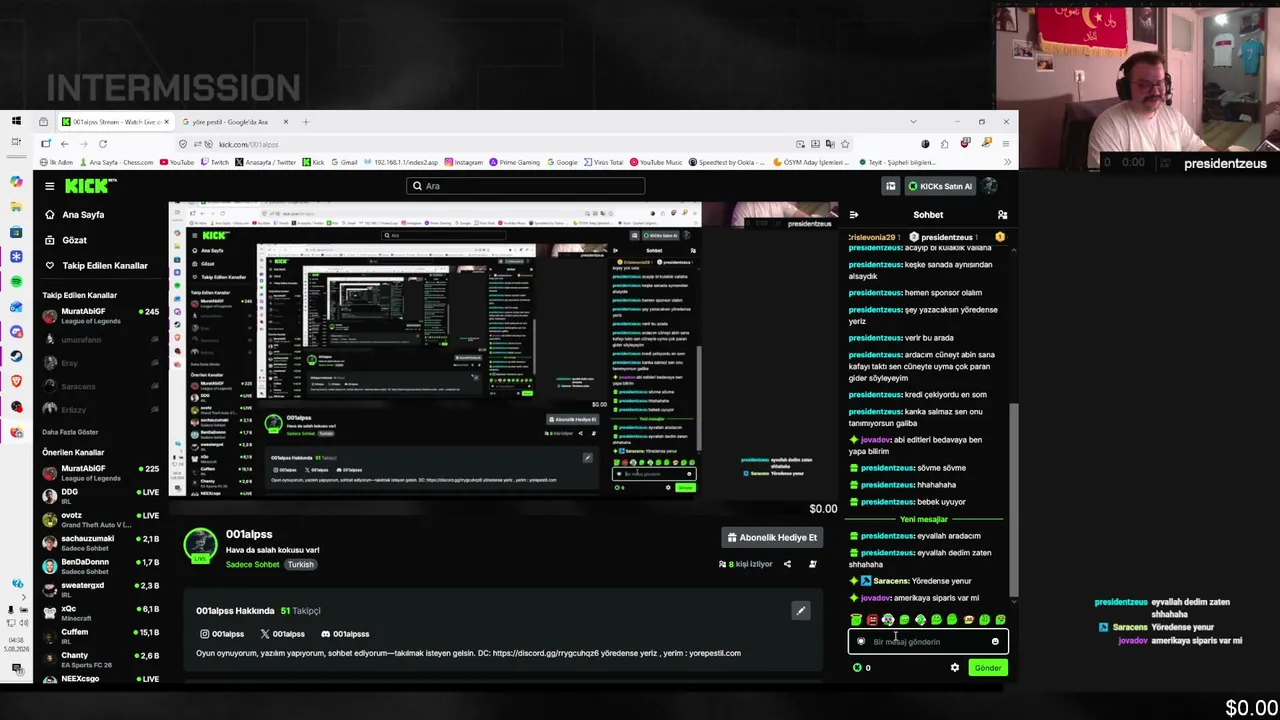Click the KICKs Satın Al button

tap(939, 186)
